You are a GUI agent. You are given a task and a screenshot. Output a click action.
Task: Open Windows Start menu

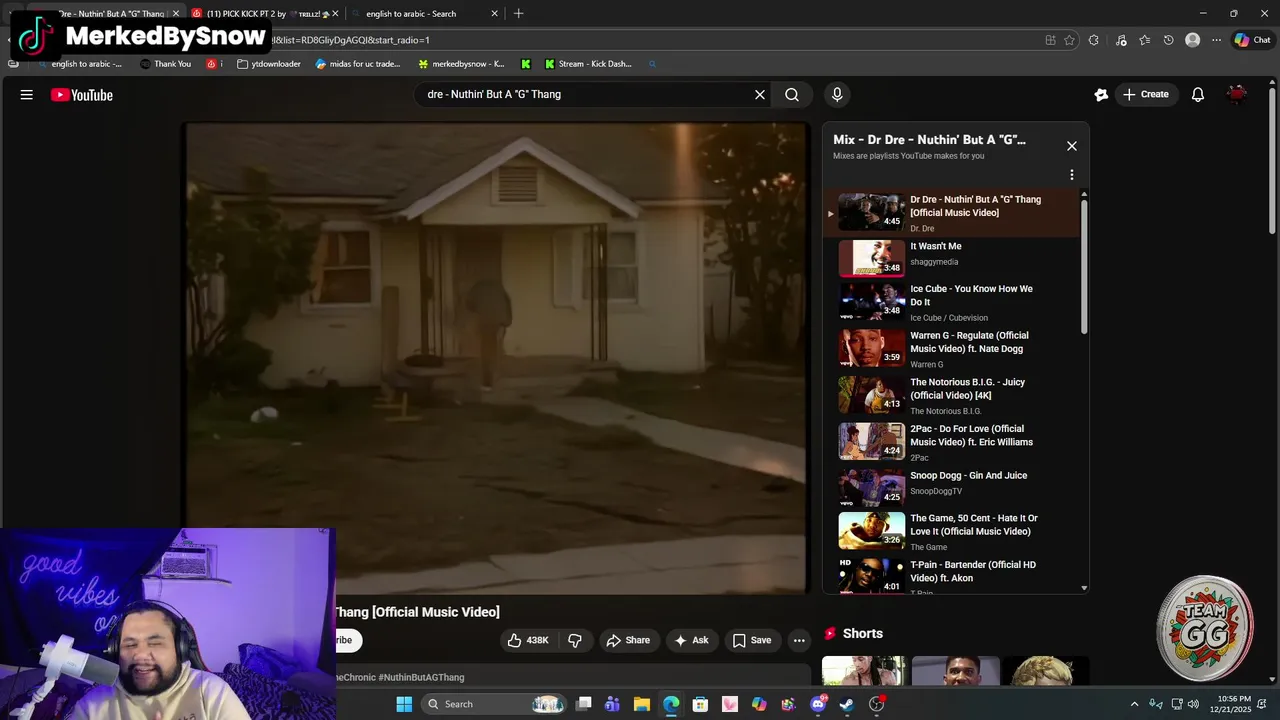pyautogui.click(x=404, y=704)
